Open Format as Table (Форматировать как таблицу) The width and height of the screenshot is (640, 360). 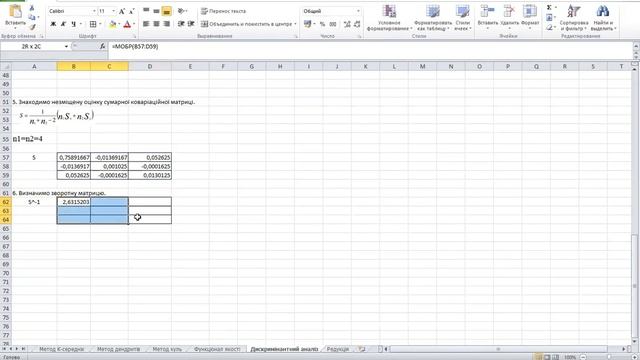[x=433, y=18]
